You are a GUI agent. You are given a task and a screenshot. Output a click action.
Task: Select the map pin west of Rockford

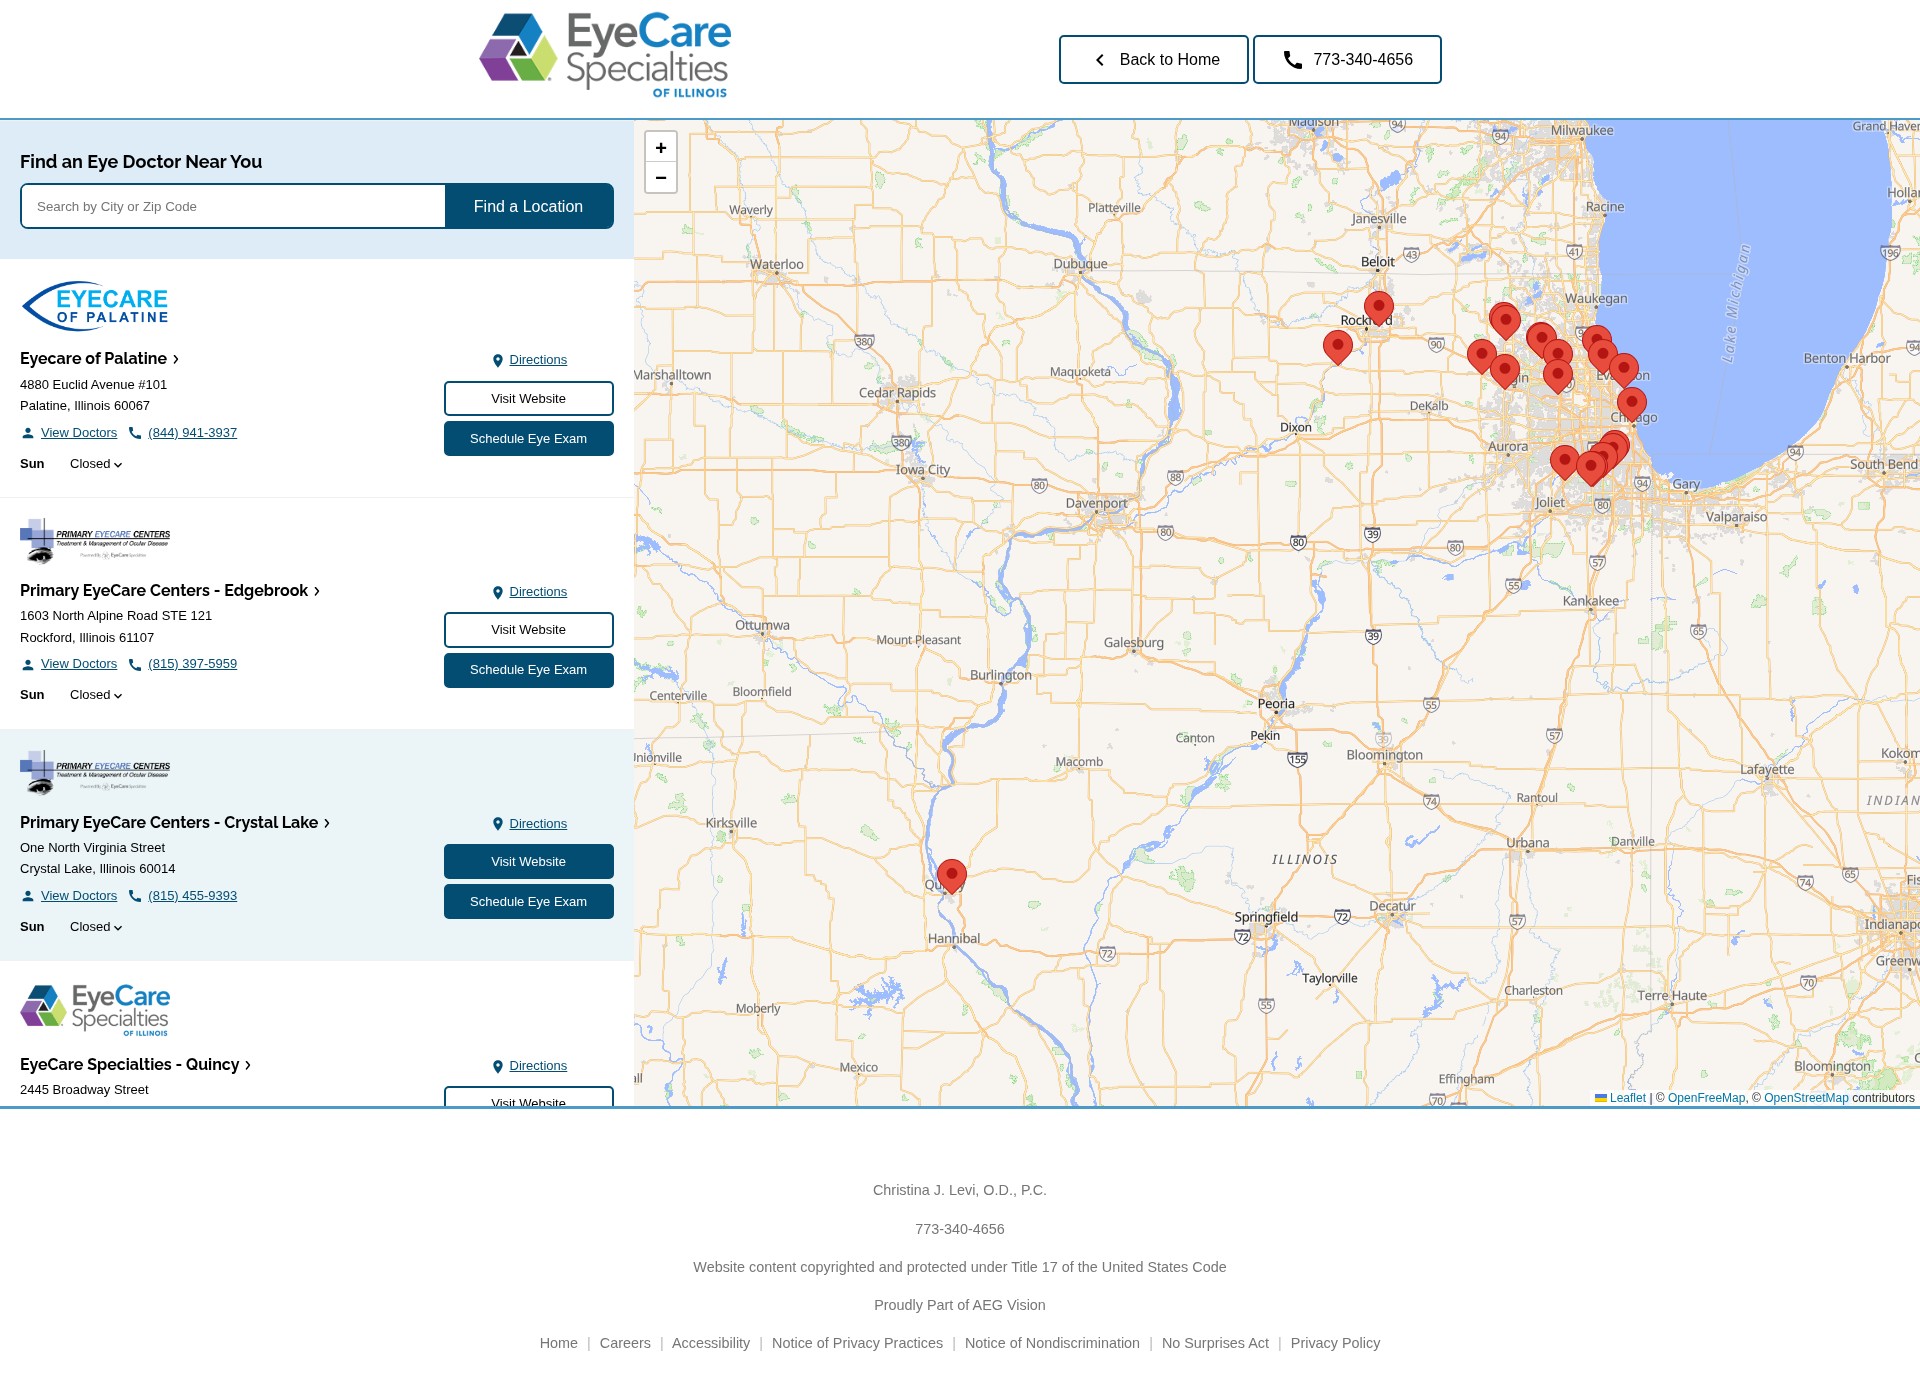(1338, 346)
